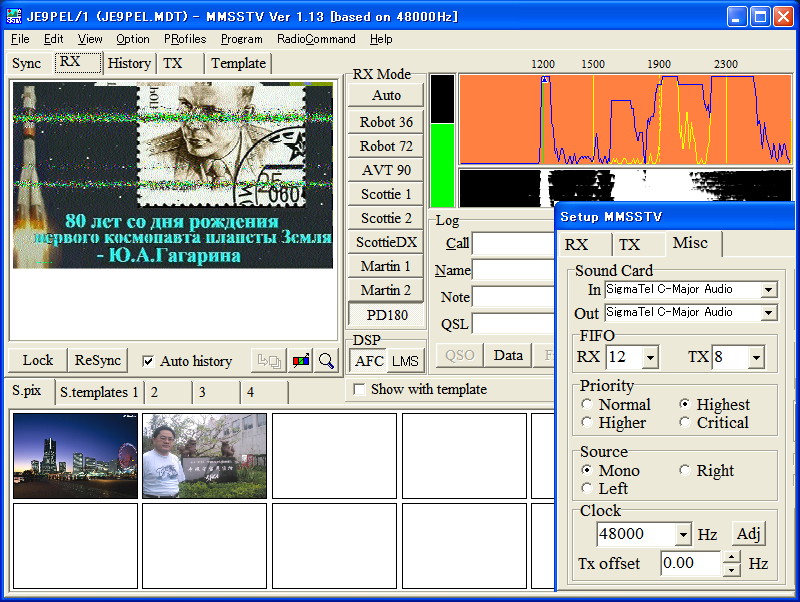Select Robot 72 RX mode
Image resolution: width=800 pixels, height=602 pixels.
[386, 146]
